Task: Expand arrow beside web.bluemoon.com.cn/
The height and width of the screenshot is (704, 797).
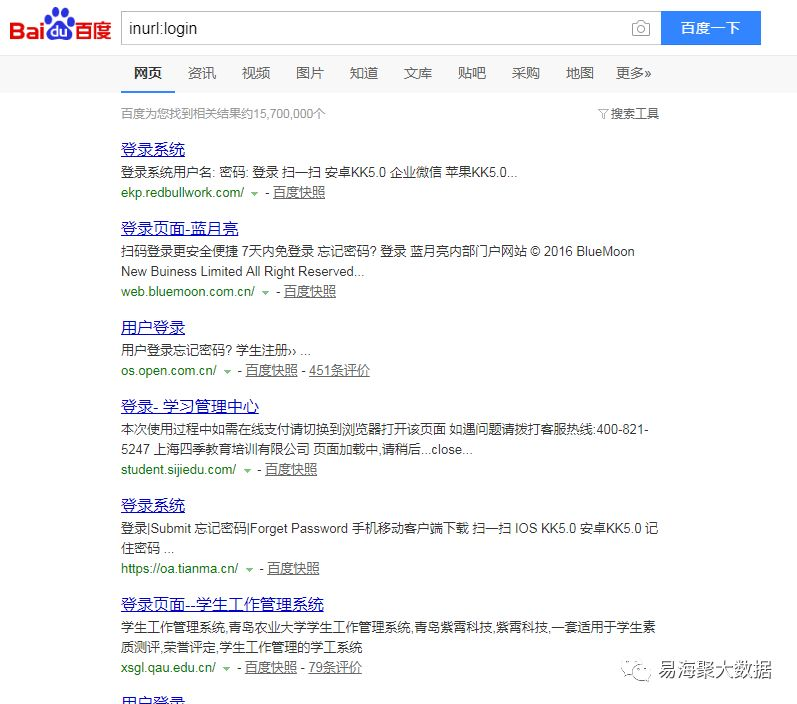Action: point(265,293)
